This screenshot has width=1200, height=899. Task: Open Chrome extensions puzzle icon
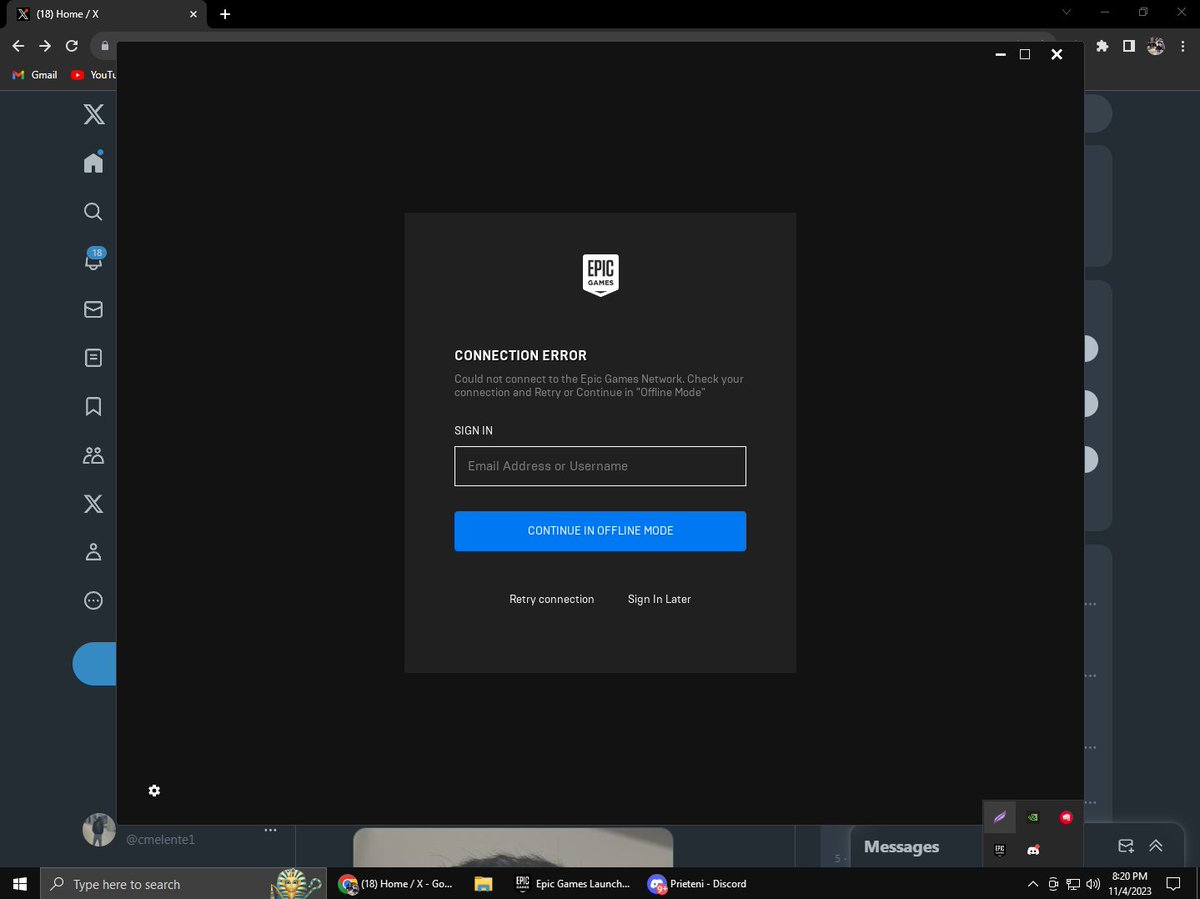click(1103, 46)
